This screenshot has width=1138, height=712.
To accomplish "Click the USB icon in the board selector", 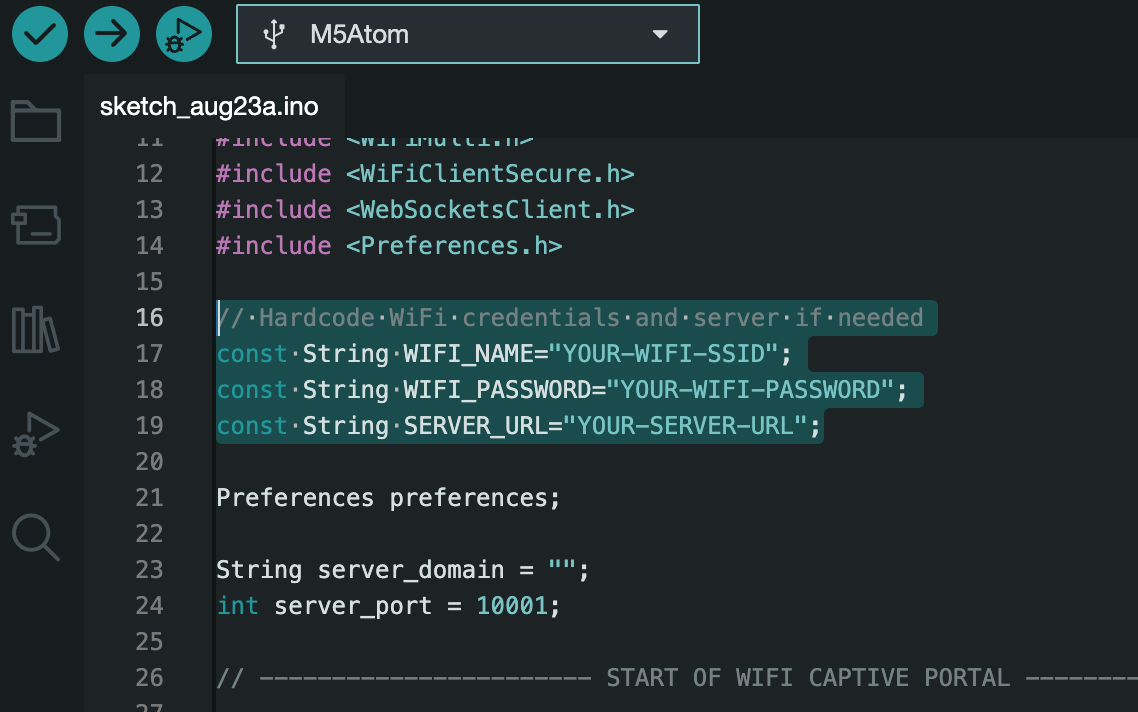I will (x=274, y=35).
